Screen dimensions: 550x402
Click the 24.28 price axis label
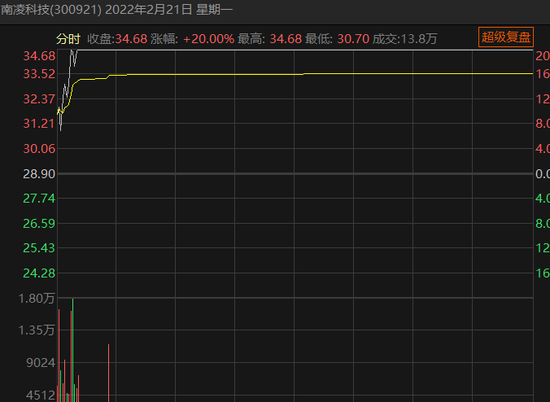tap(39, 273)
